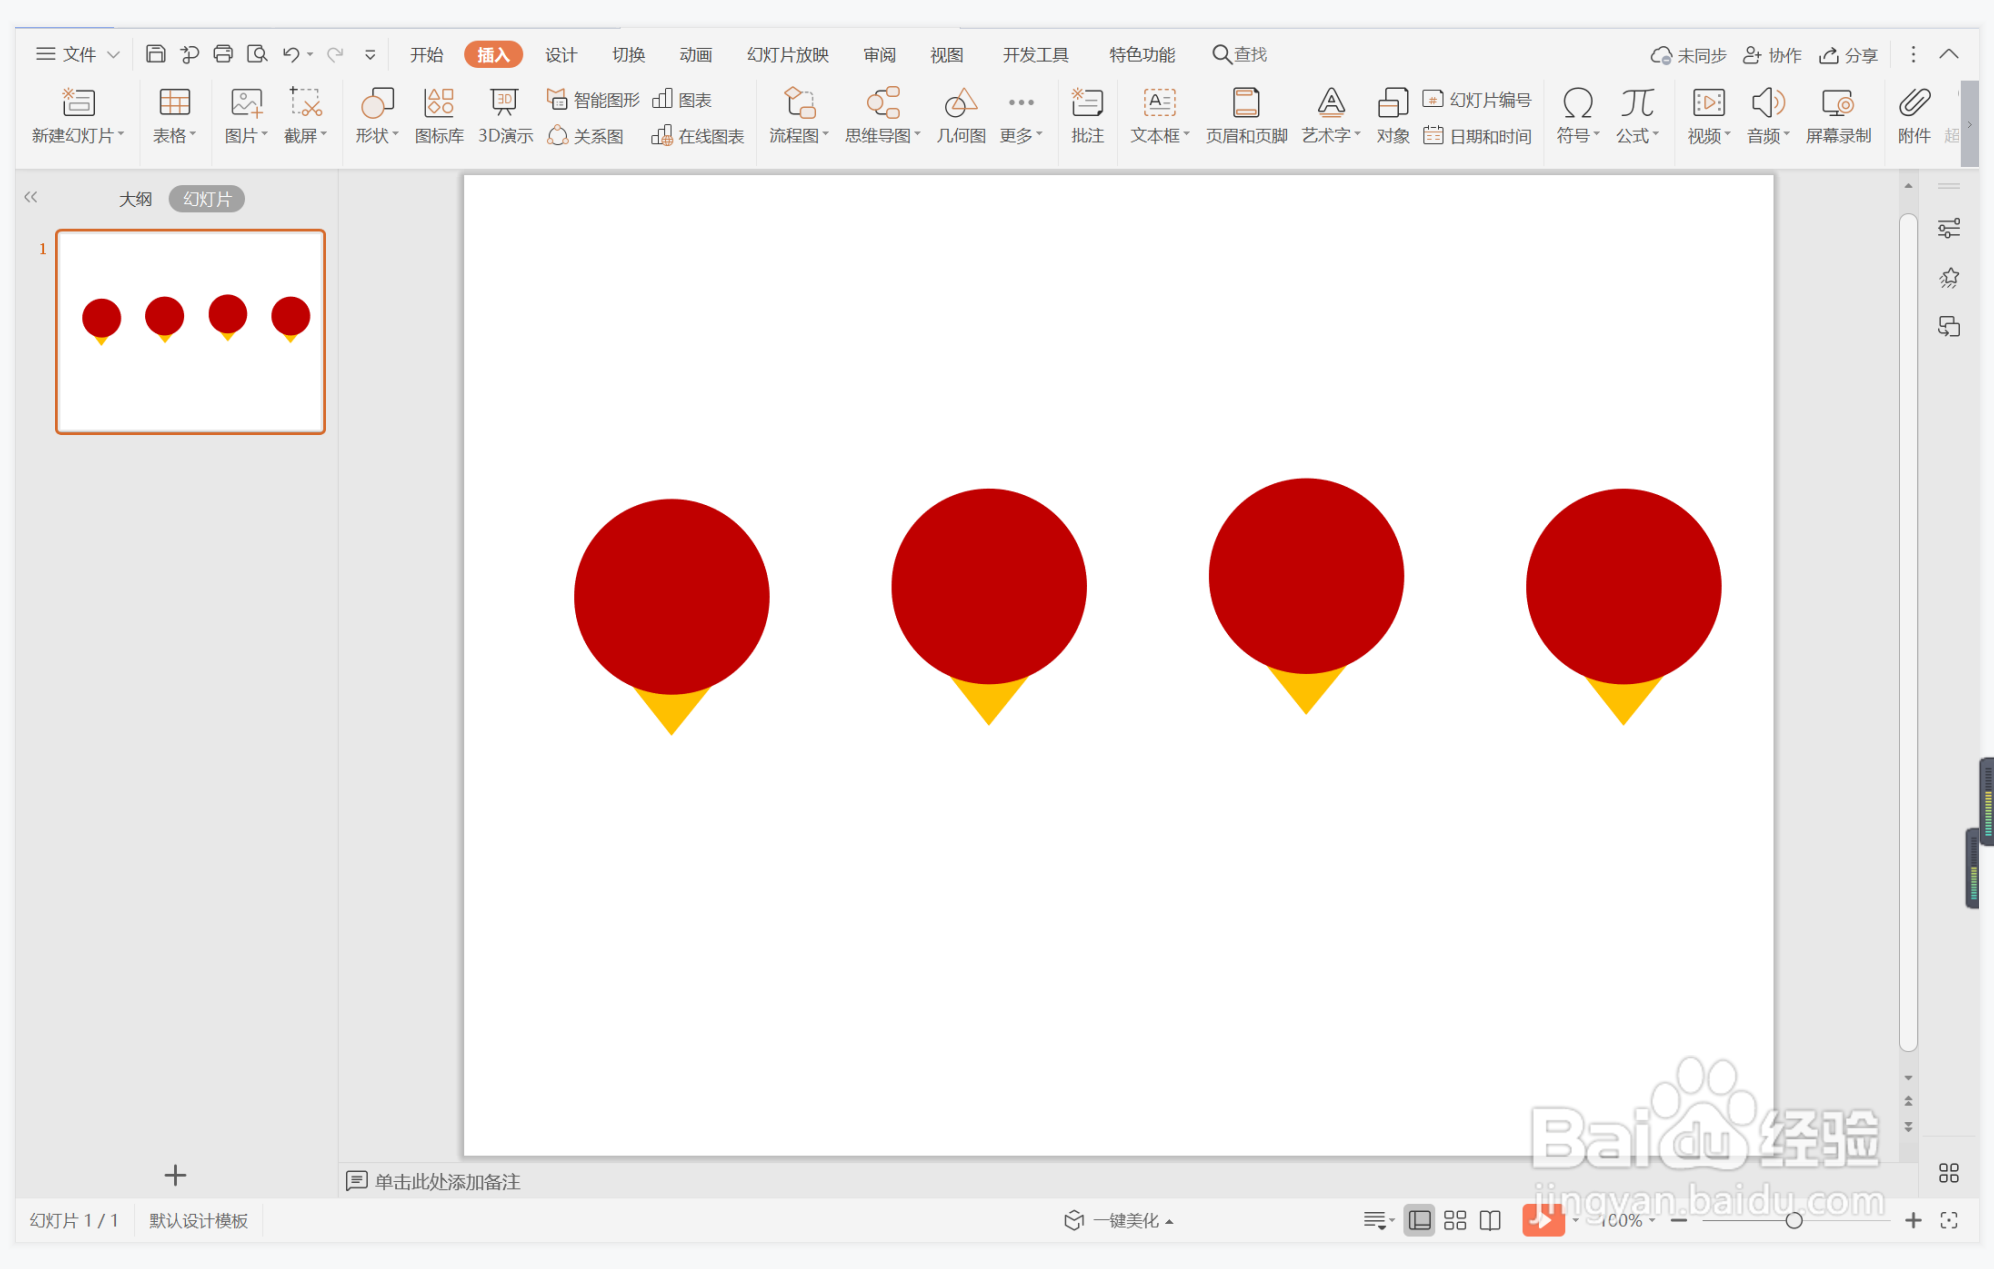
Task: Toggle normal view in status bar
Action: pos(1419,1220)
